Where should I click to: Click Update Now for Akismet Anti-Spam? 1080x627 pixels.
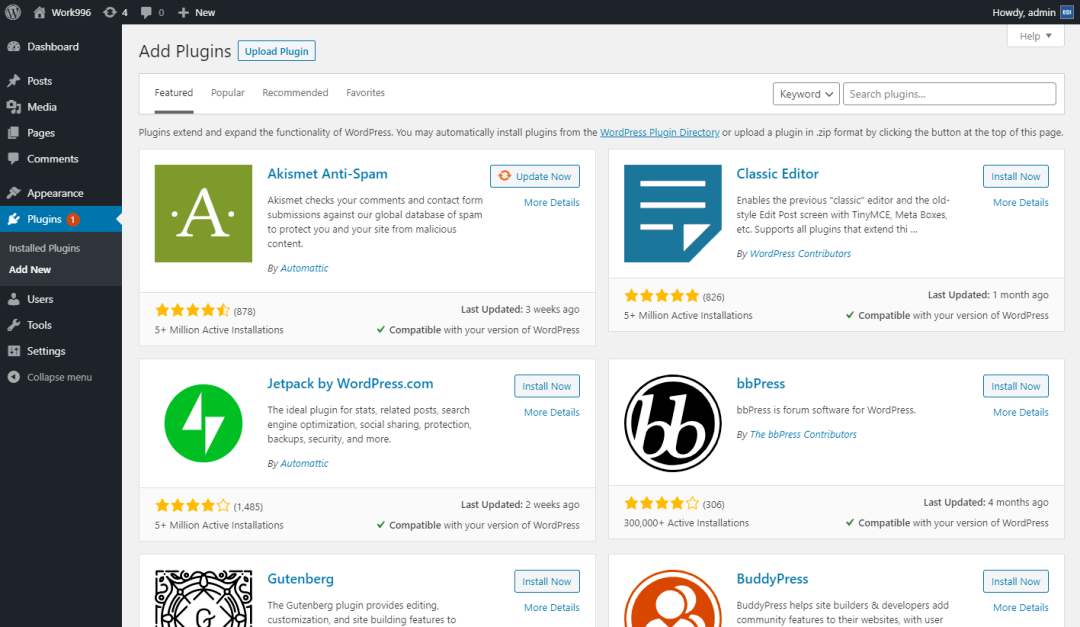(x=534, y=176)
